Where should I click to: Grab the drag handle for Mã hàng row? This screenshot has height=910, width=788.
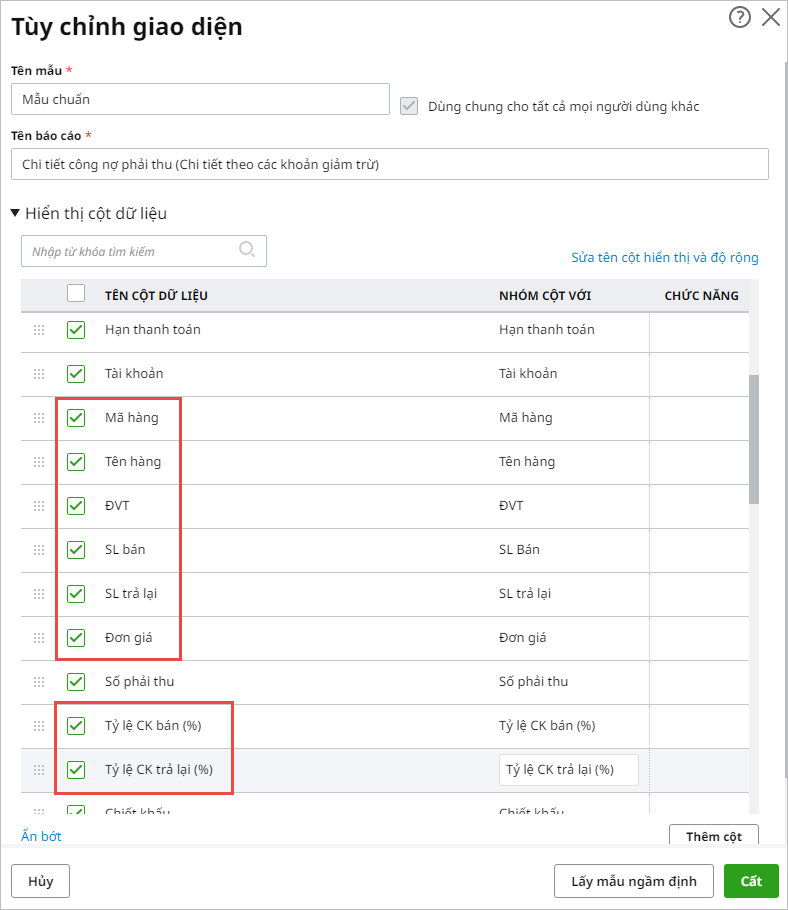coord(40,418)
